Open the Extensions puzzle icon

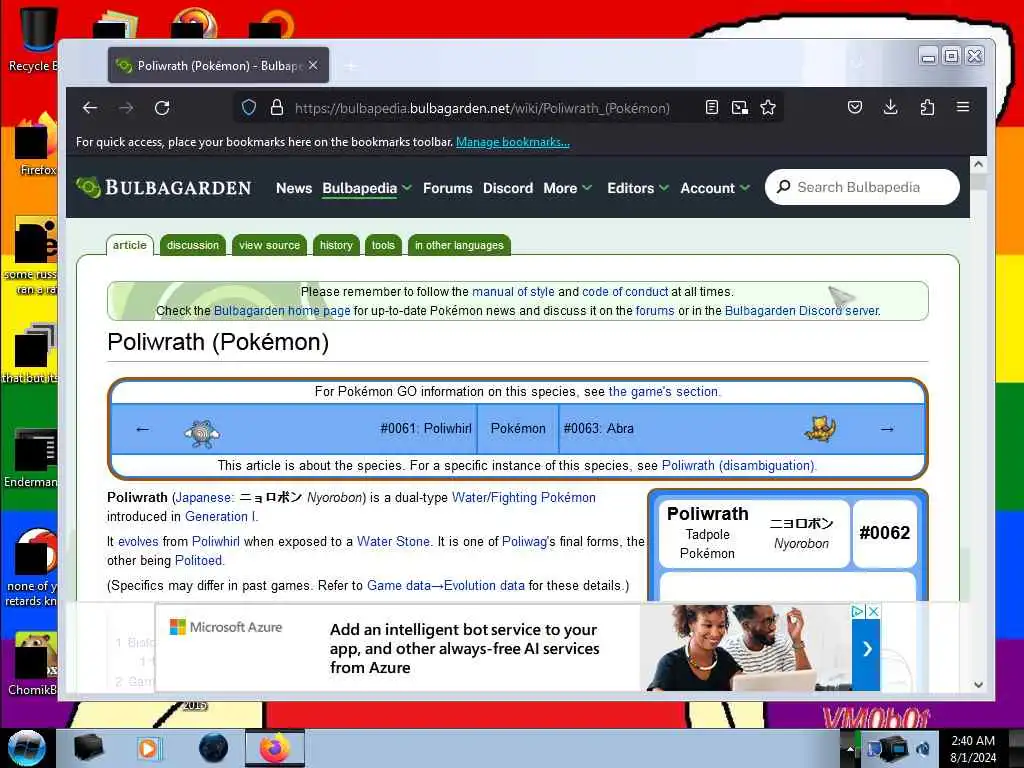click(927, 107)
